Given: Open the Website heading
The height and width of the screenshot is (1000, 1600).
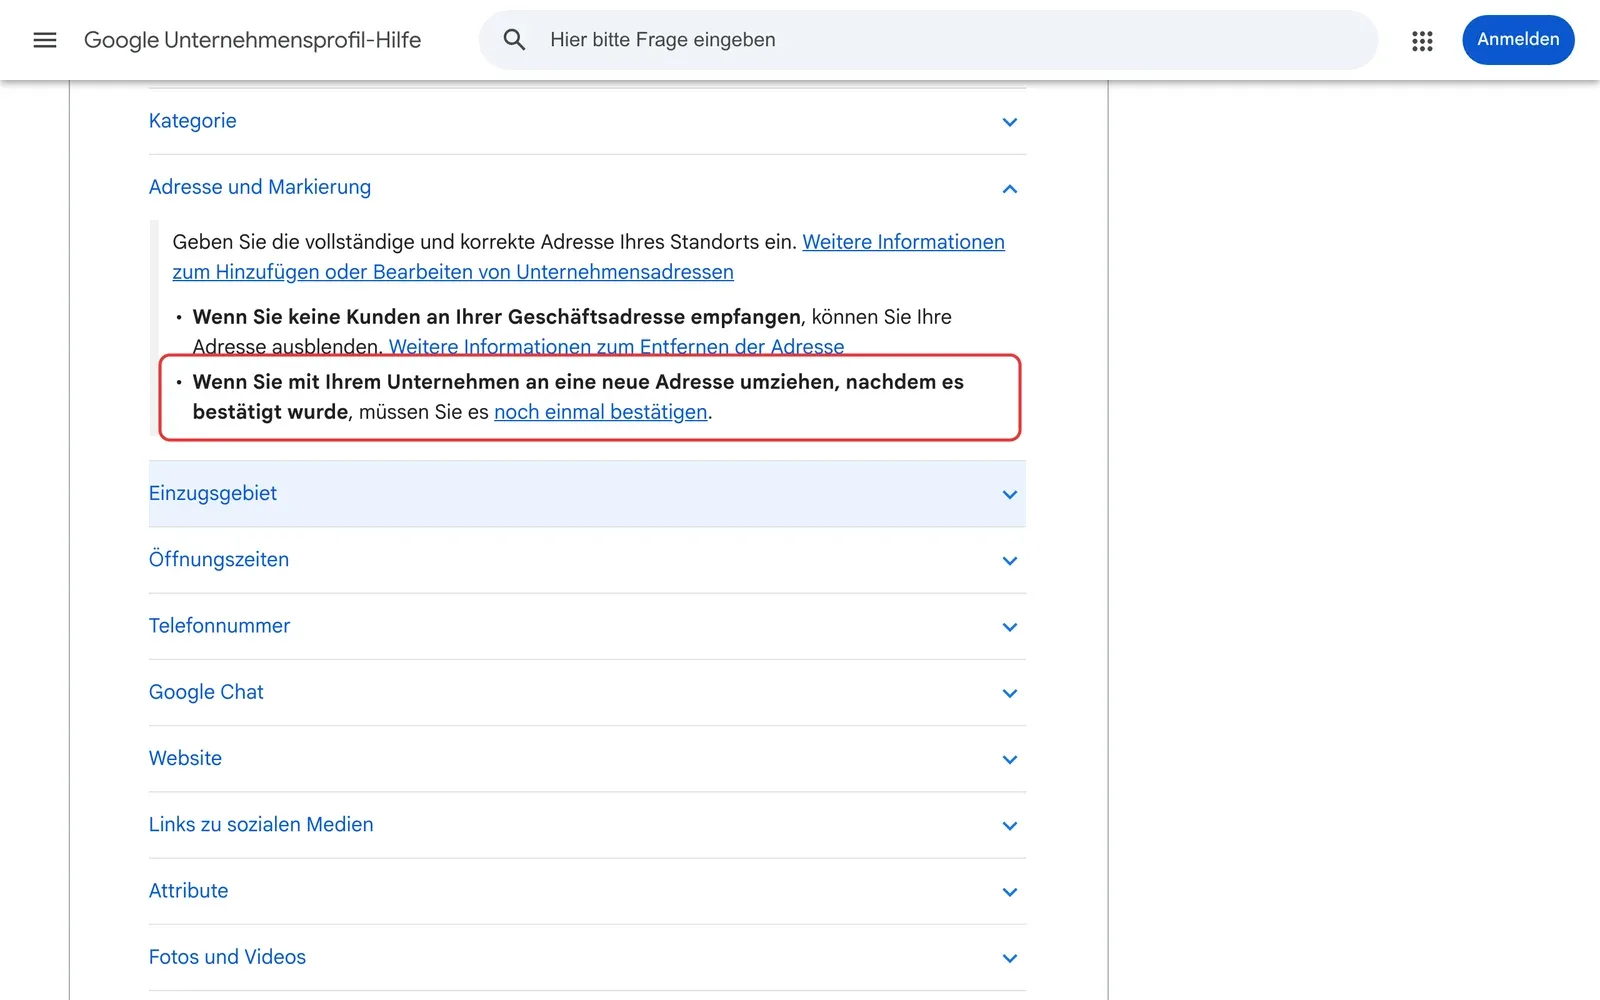Looking at the screenshot, I should coord(185,758).
